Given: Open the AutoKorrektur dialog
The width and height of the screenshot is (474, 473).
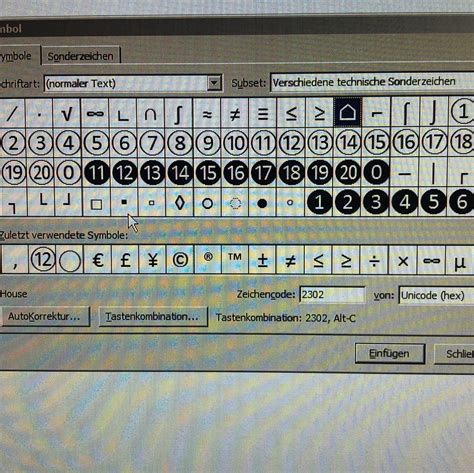Looking at the screenshot, I should 45,316.
